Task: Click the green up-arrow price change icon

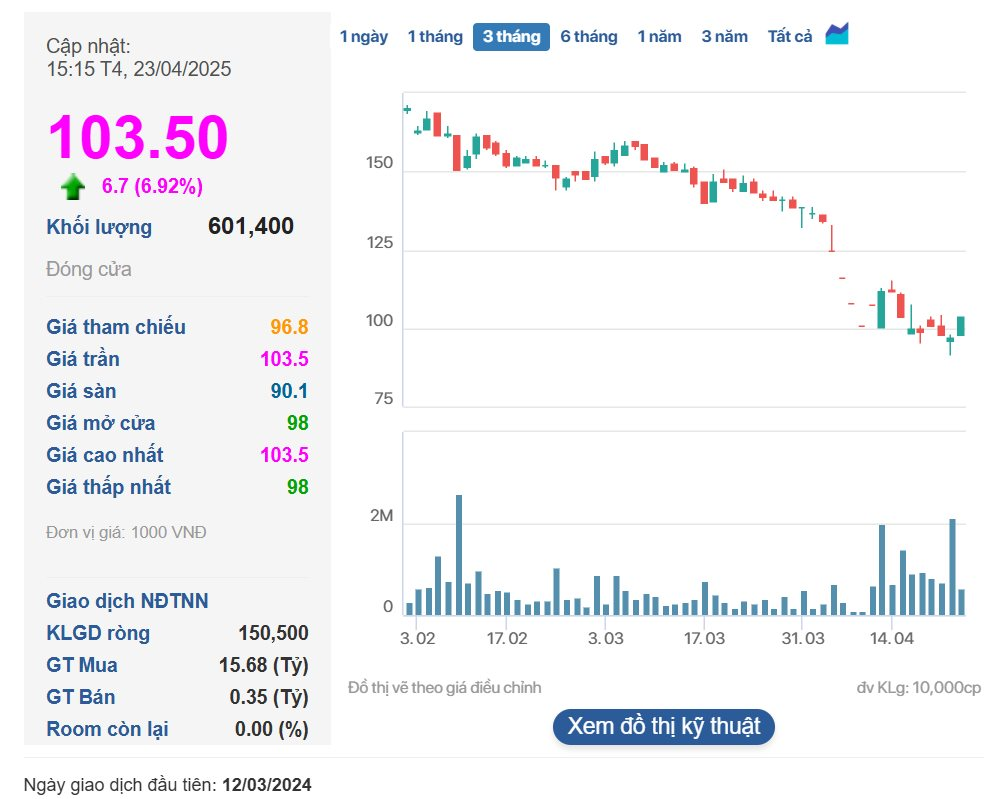Action: [x=73, y=186]
